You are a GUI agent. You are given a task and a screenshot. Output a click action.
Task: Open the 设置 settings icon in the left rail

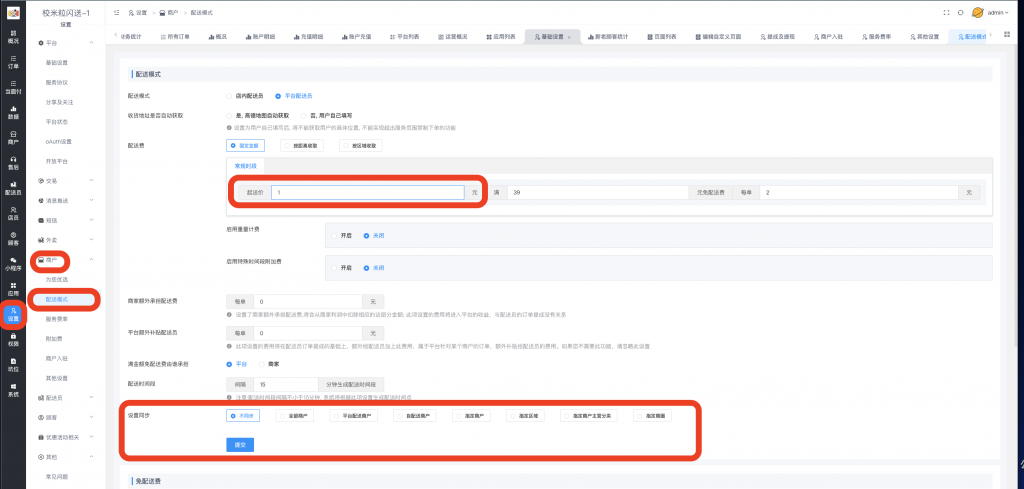point(13,314)
